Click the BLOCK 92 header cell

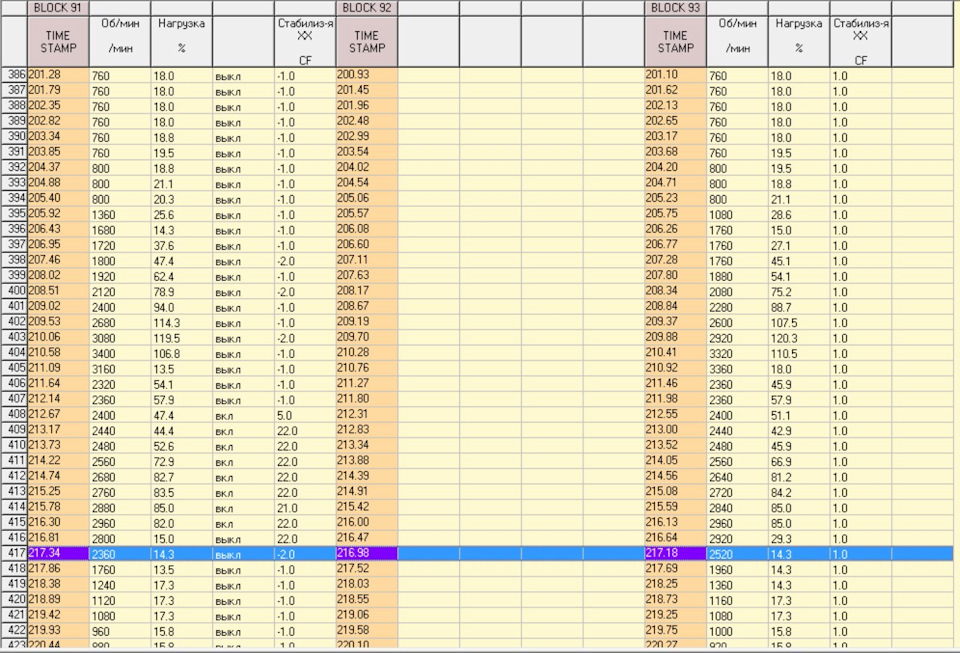[367, 8]
